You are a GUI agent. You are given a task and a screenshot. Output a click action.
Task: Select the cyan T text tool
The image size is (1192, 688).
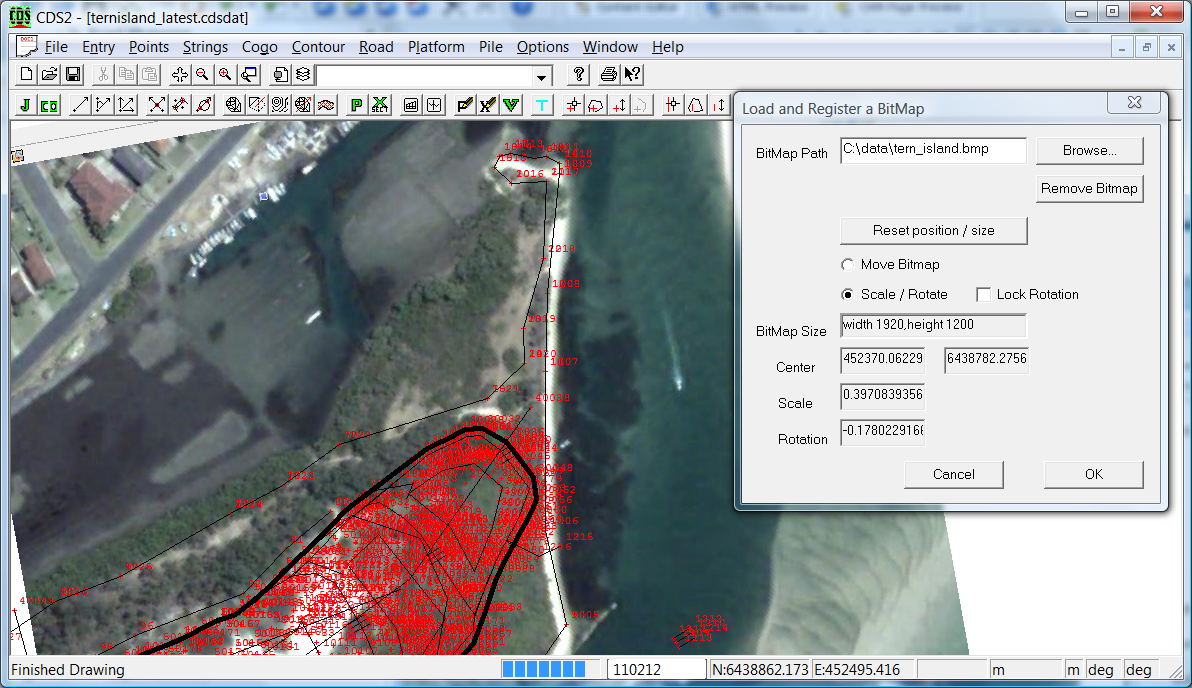click(542, 105)
